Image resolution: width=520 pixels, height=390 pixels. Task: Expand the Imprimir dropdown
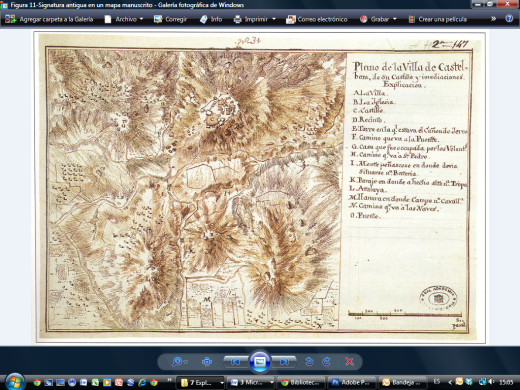tap(255, 19)
